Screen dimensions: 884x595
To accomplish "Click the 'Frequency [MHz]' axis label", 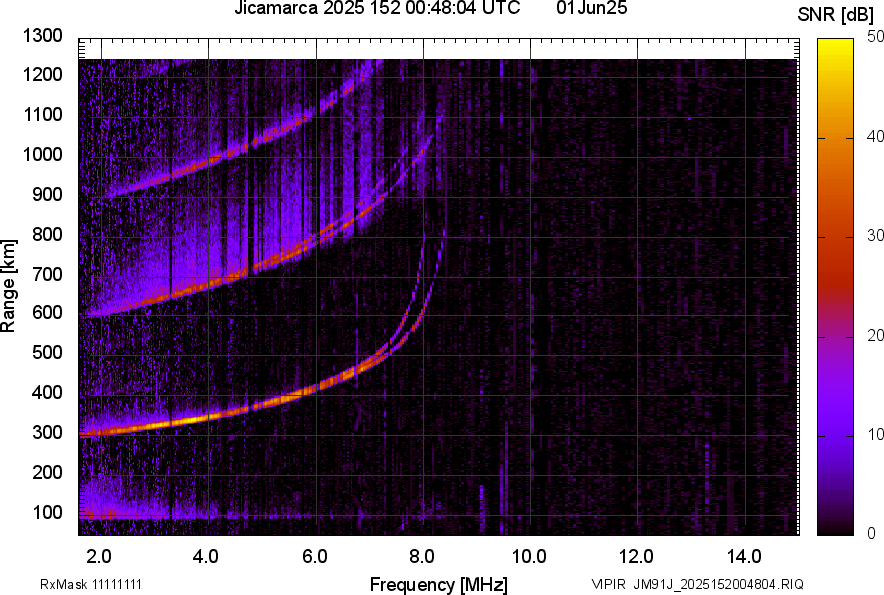I will point(439,584).
